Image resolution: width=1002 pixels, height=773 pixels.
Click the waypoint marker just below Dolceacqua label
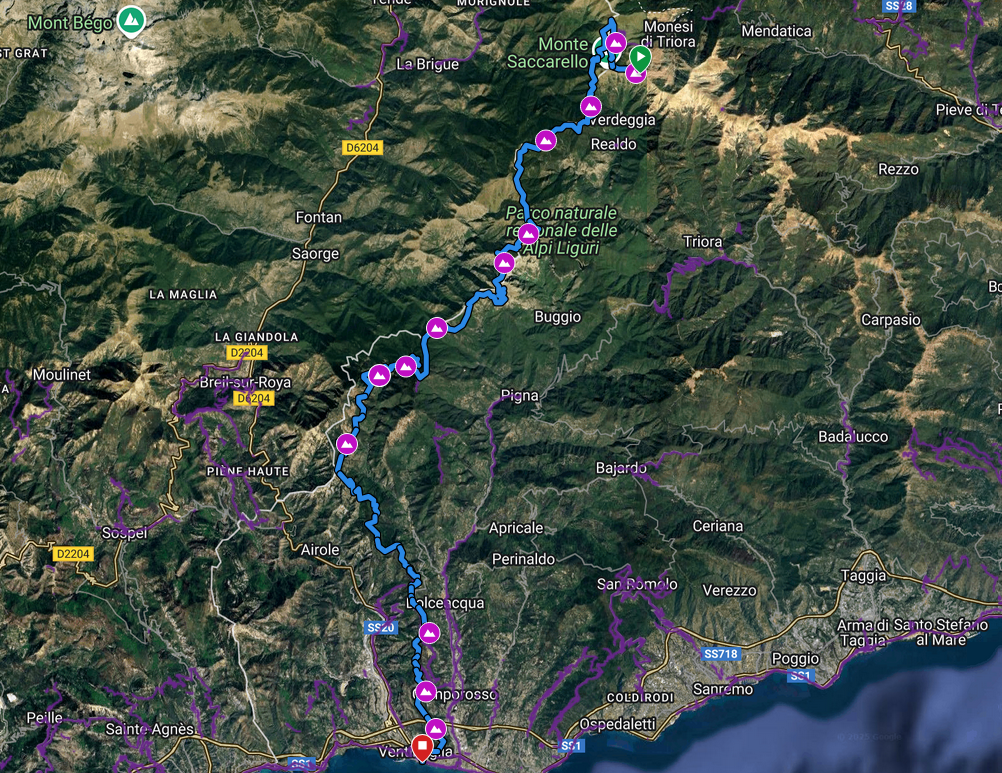tap(429, 633)
